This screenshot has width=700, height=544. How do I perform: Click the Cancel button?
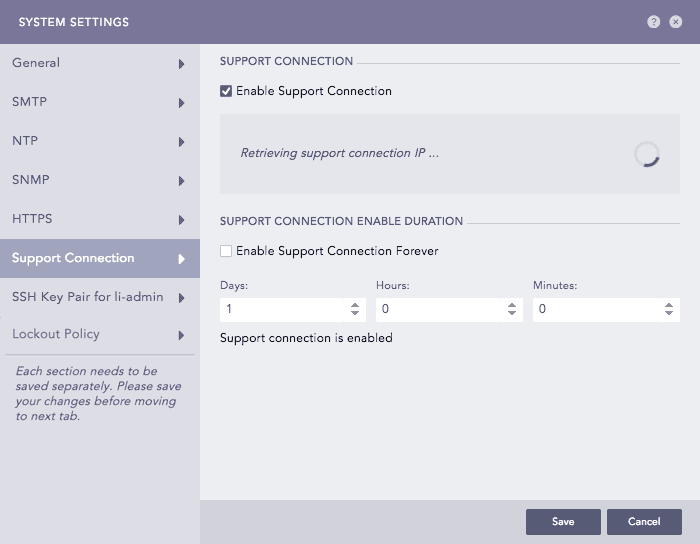pos(644,522)
